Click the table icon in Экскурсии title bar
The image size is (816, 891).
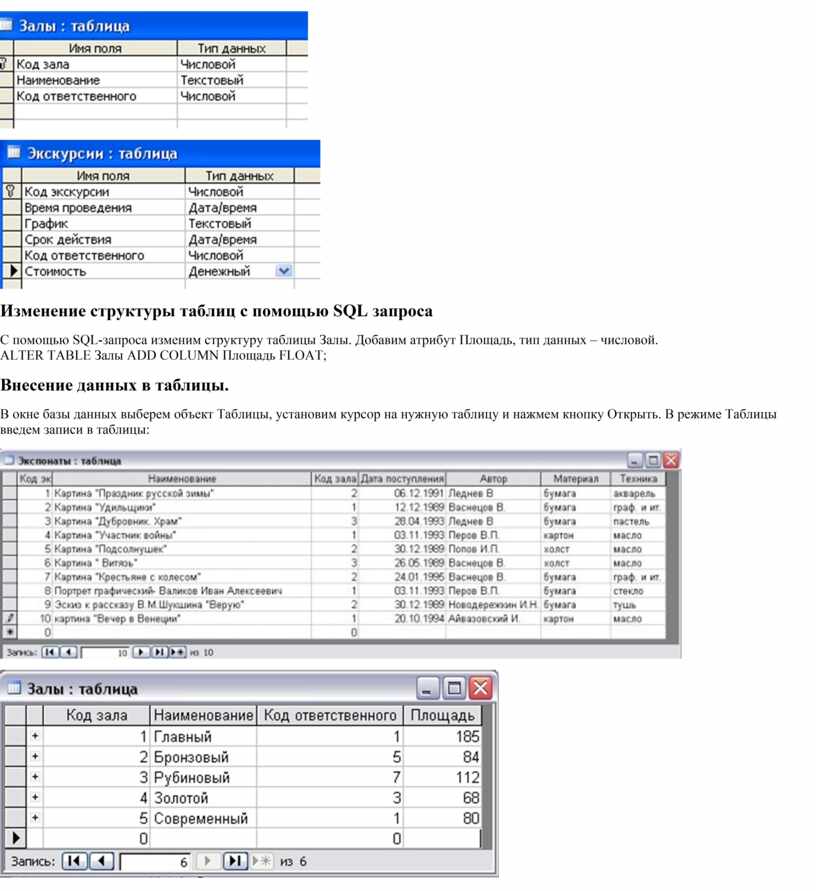pyautogui.click(x=13, y=152)
